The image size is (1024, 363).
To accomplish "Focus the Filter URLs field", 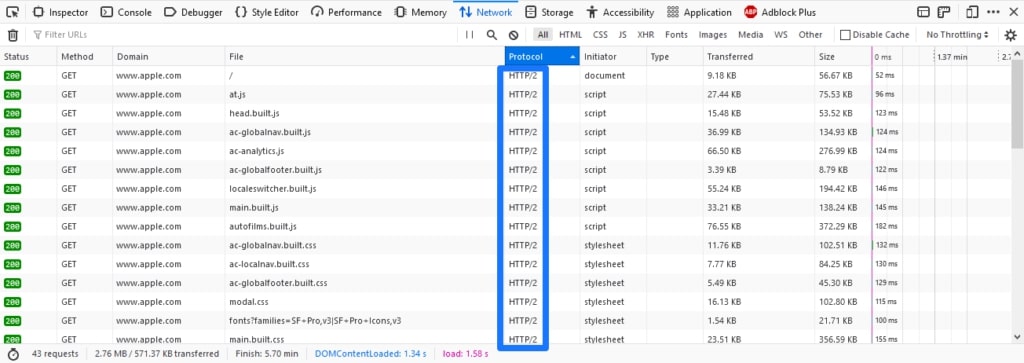I will pos(242,35).
